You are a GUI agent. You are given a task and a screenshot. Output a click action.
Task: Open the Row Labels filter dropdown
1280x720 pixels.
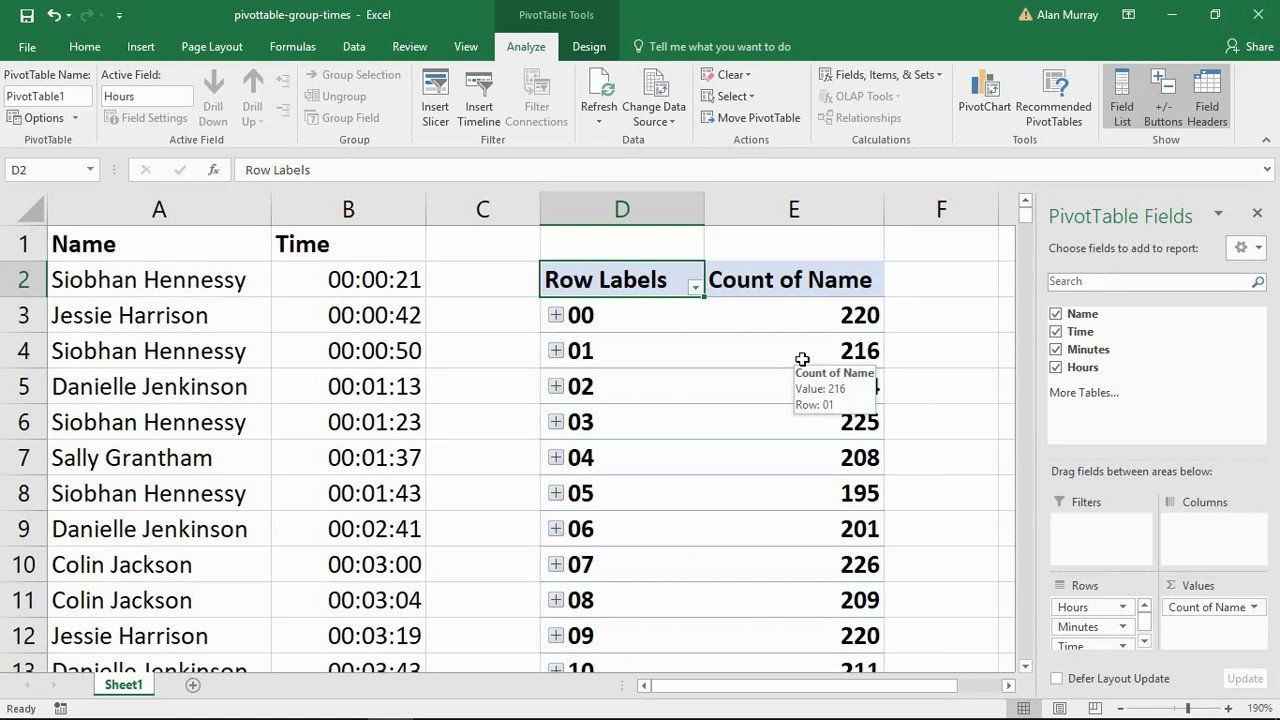pos(694,287)
